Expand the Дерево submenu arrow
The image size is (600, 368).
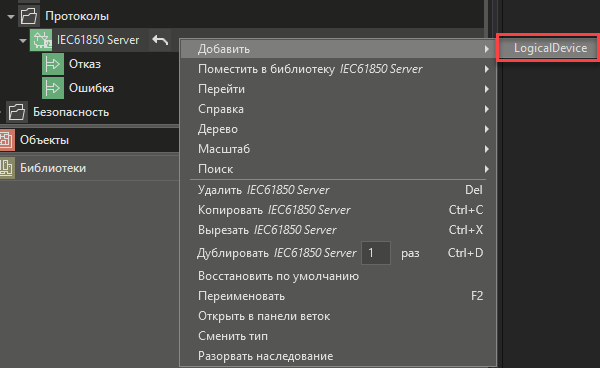click(486, 129)
